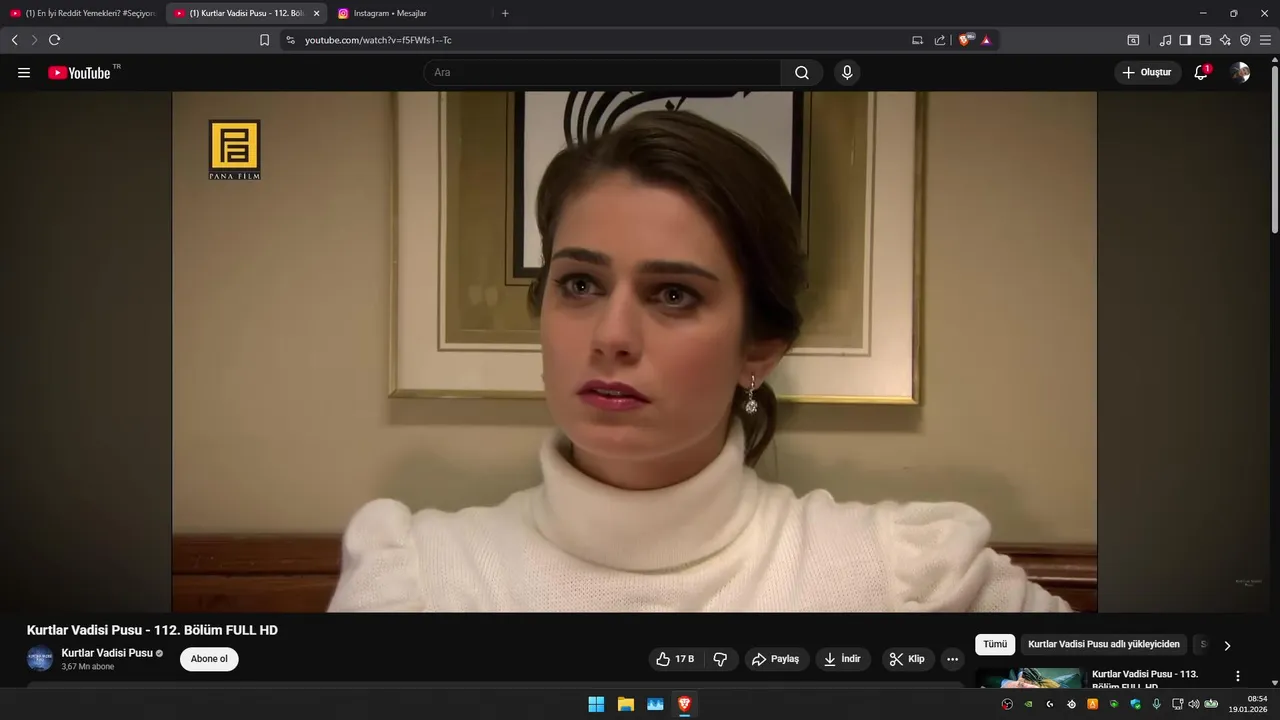
Task: Open the account avatar menu
Action: pos(1240,72)
